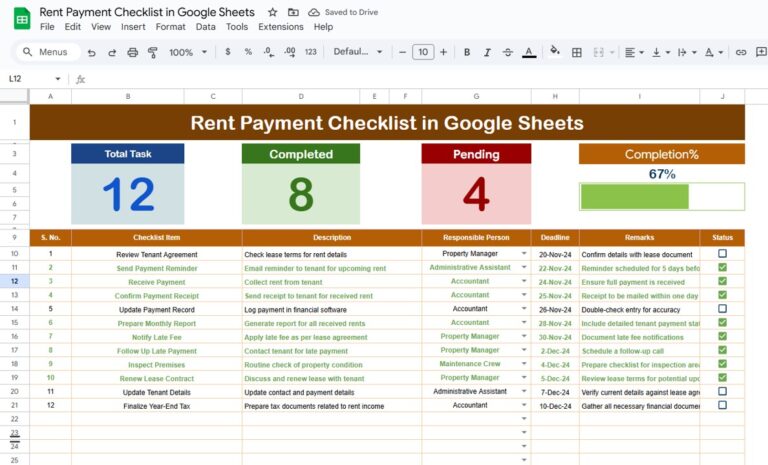Open the borders tool

(x=577, y=52)
